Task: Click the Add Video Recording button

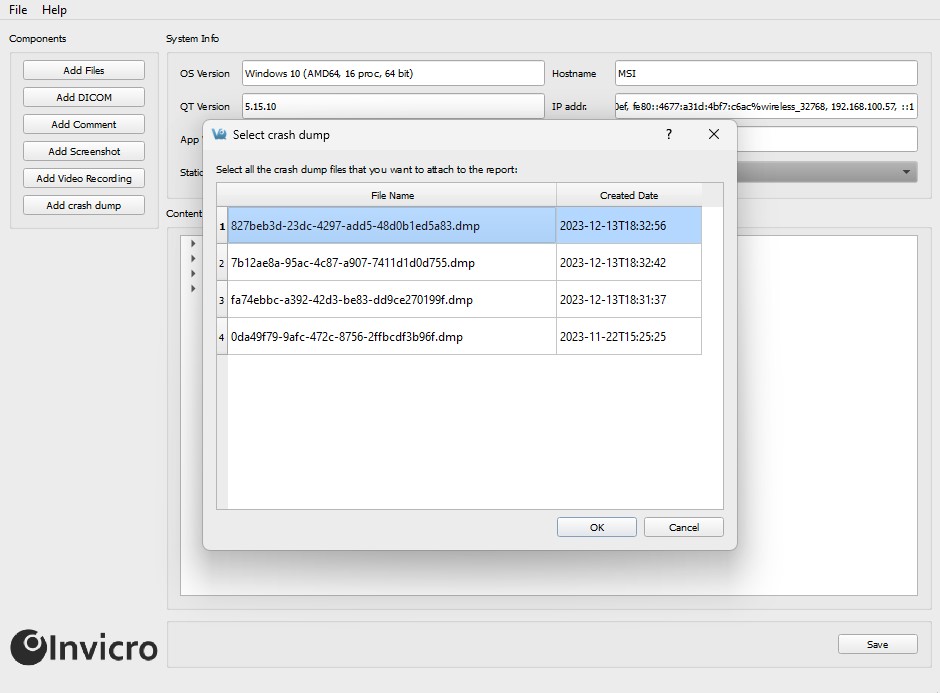Action: click(x=84, y=178)
